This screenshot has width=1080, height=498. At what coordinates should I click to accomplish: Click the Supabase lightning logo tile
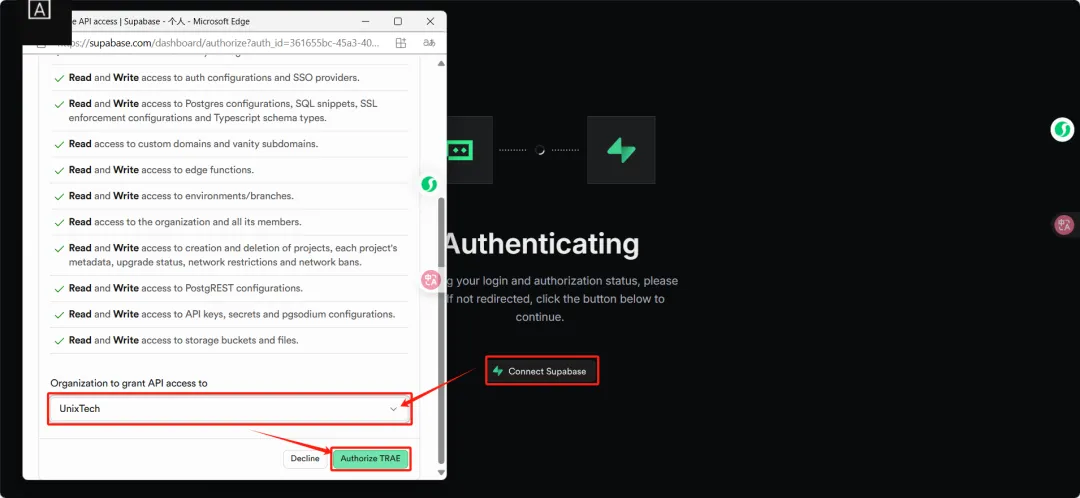[621, 149]
